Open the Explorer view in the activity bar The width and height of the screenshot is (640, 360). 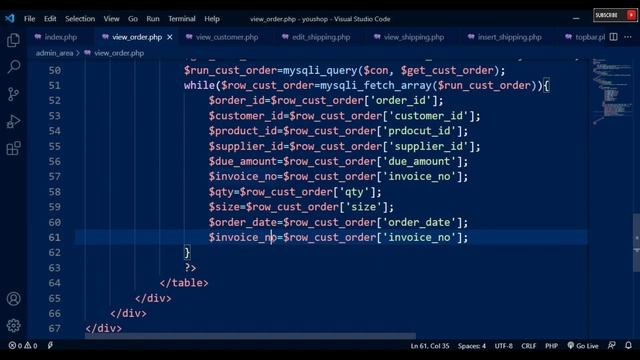pyautogui.click(x=13, y=40)
